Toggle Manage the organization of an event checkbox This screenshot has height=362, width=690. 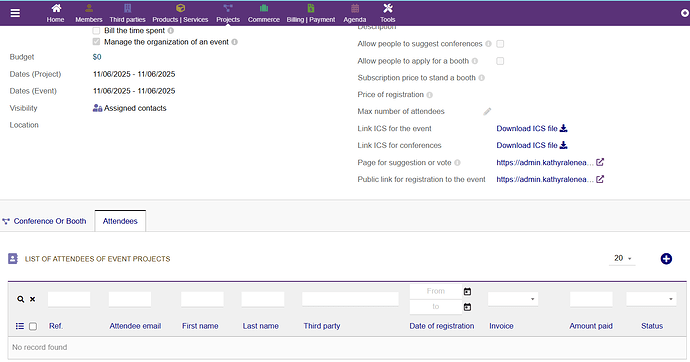click(x=96, y=42)
